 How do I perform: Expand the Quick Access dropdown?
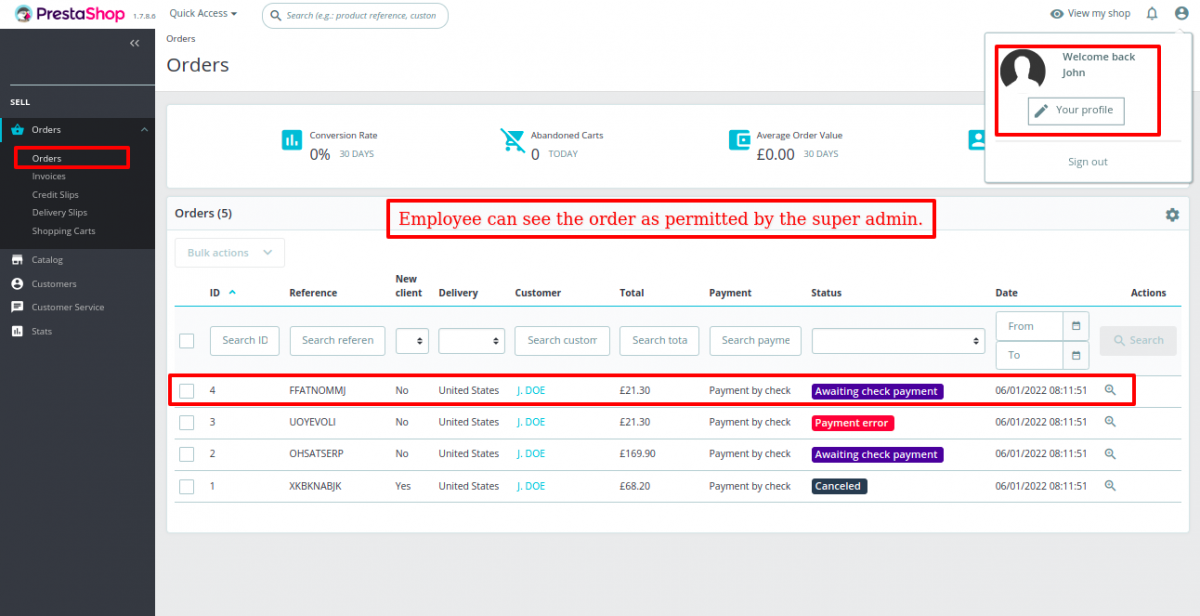202,13
